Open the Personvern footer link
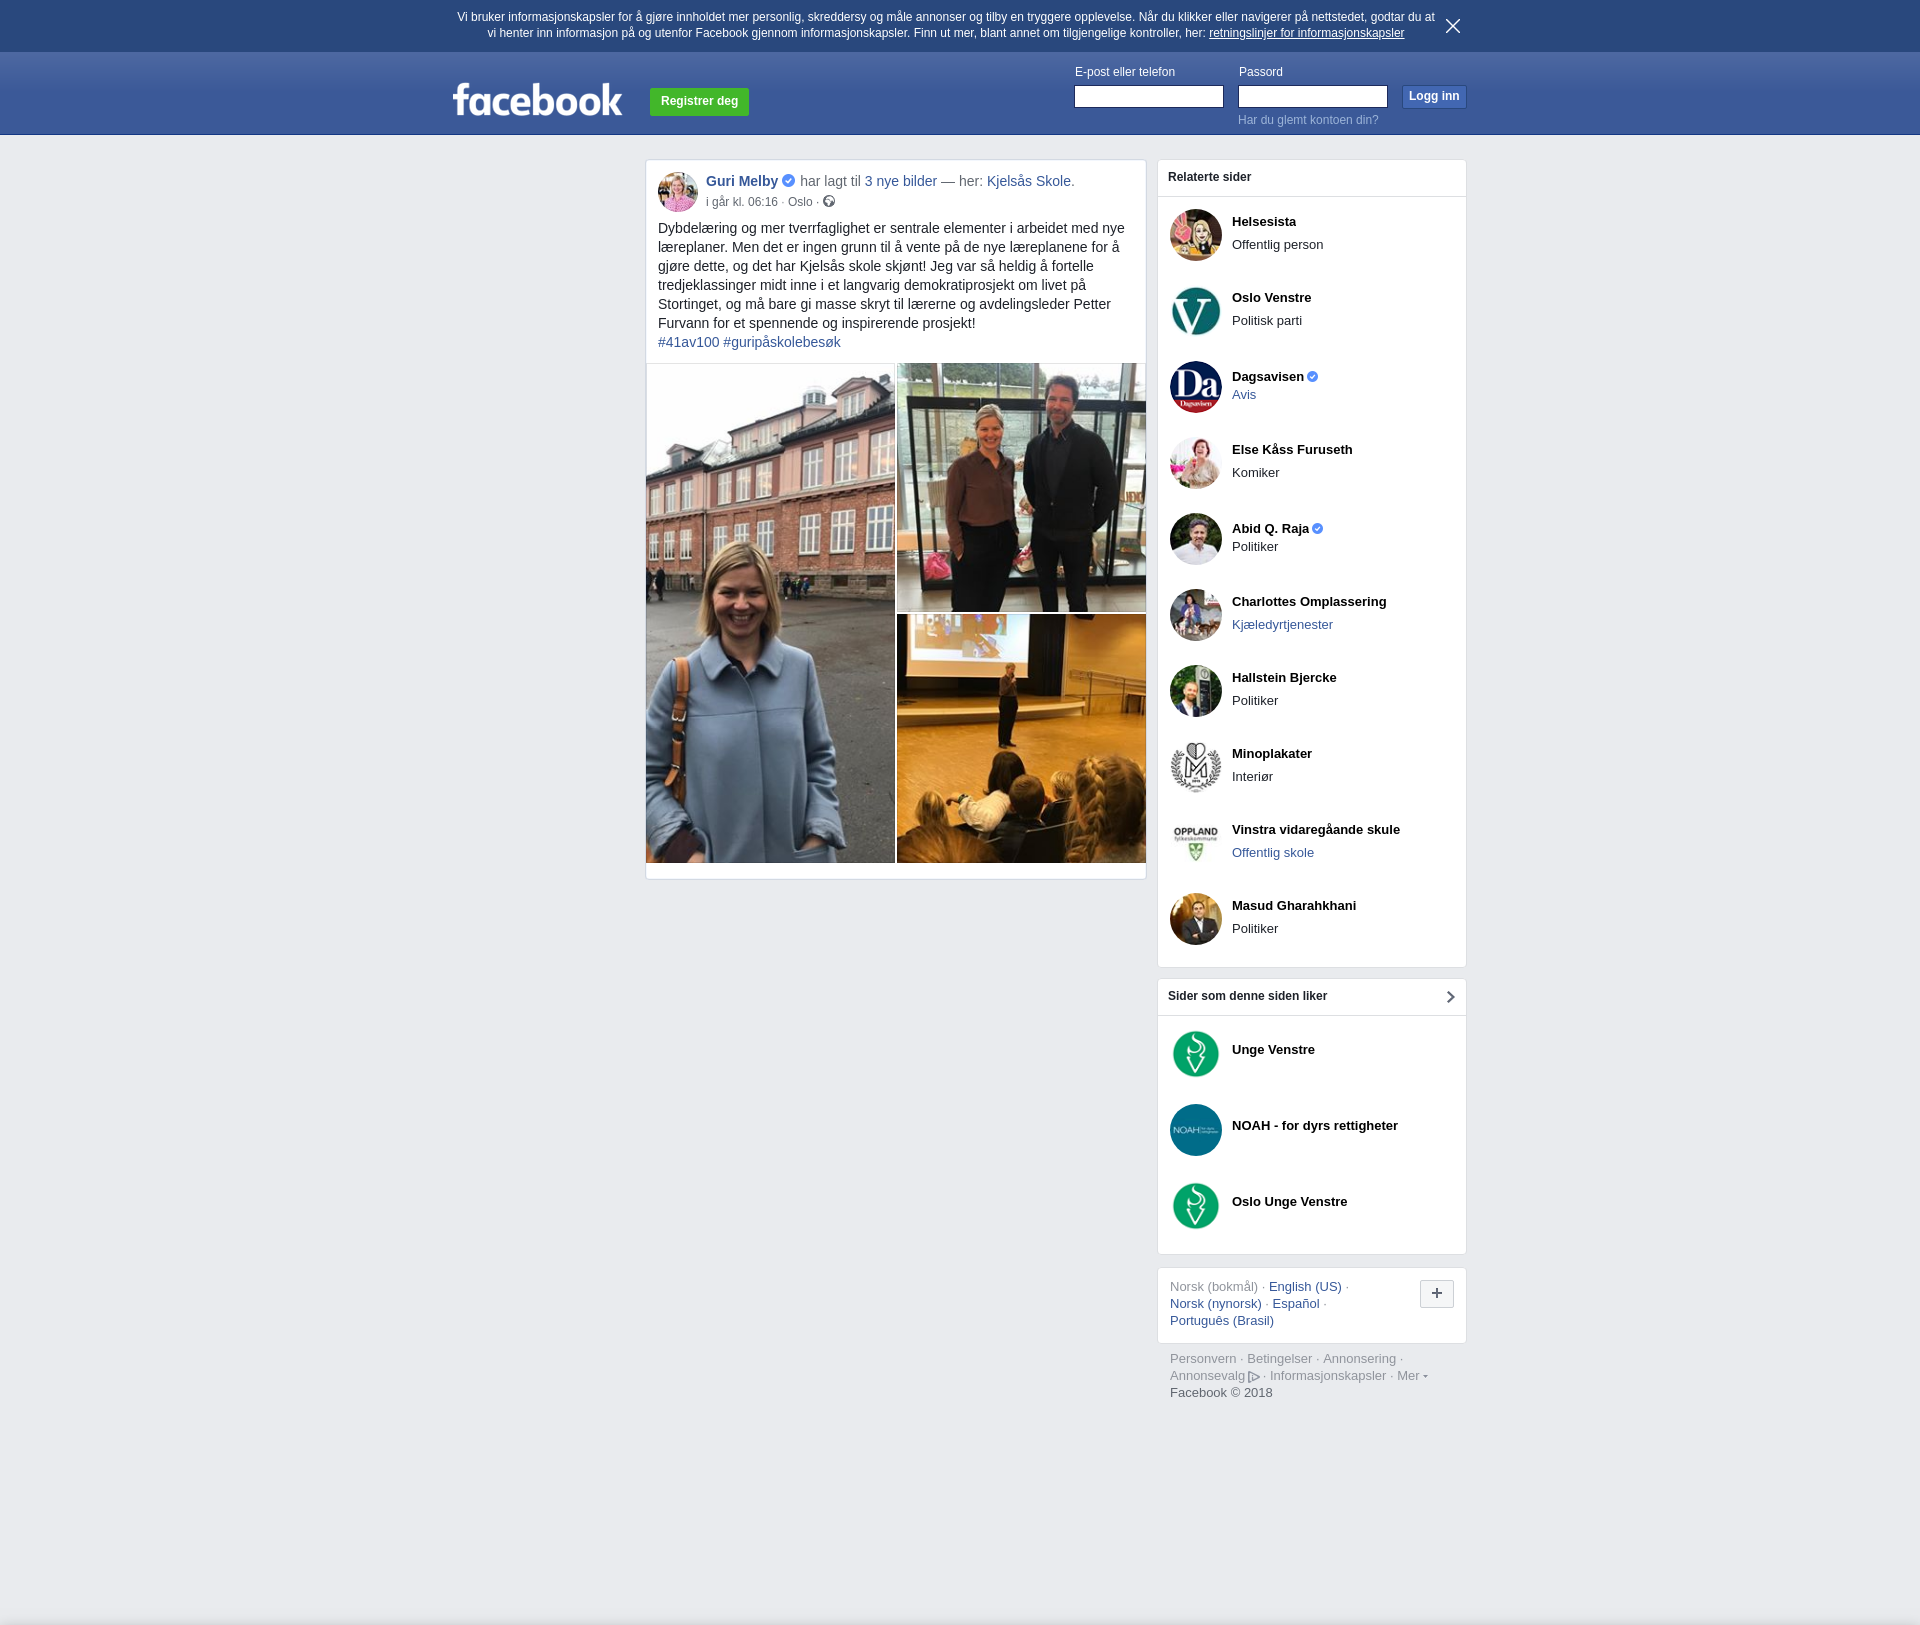Viewport: 1920px width, 1625px height. point(1203,1359)
